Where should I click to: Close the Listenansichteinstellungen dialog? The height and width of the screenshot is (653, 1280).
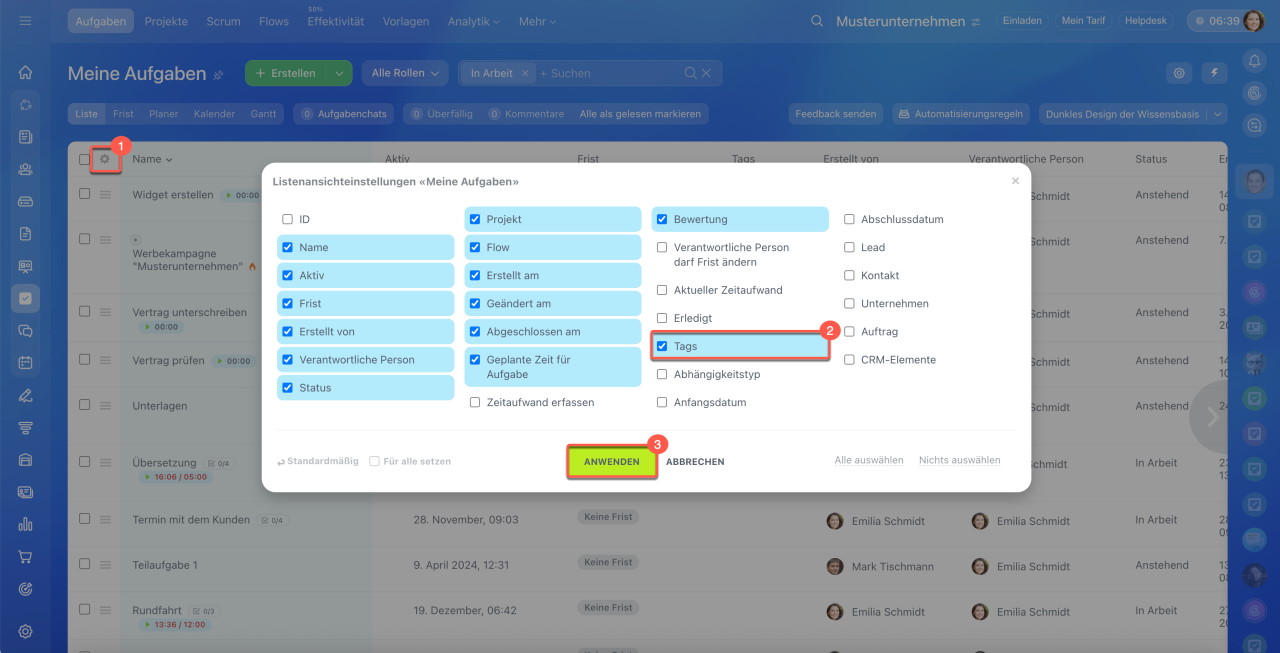coord(1015,181)
